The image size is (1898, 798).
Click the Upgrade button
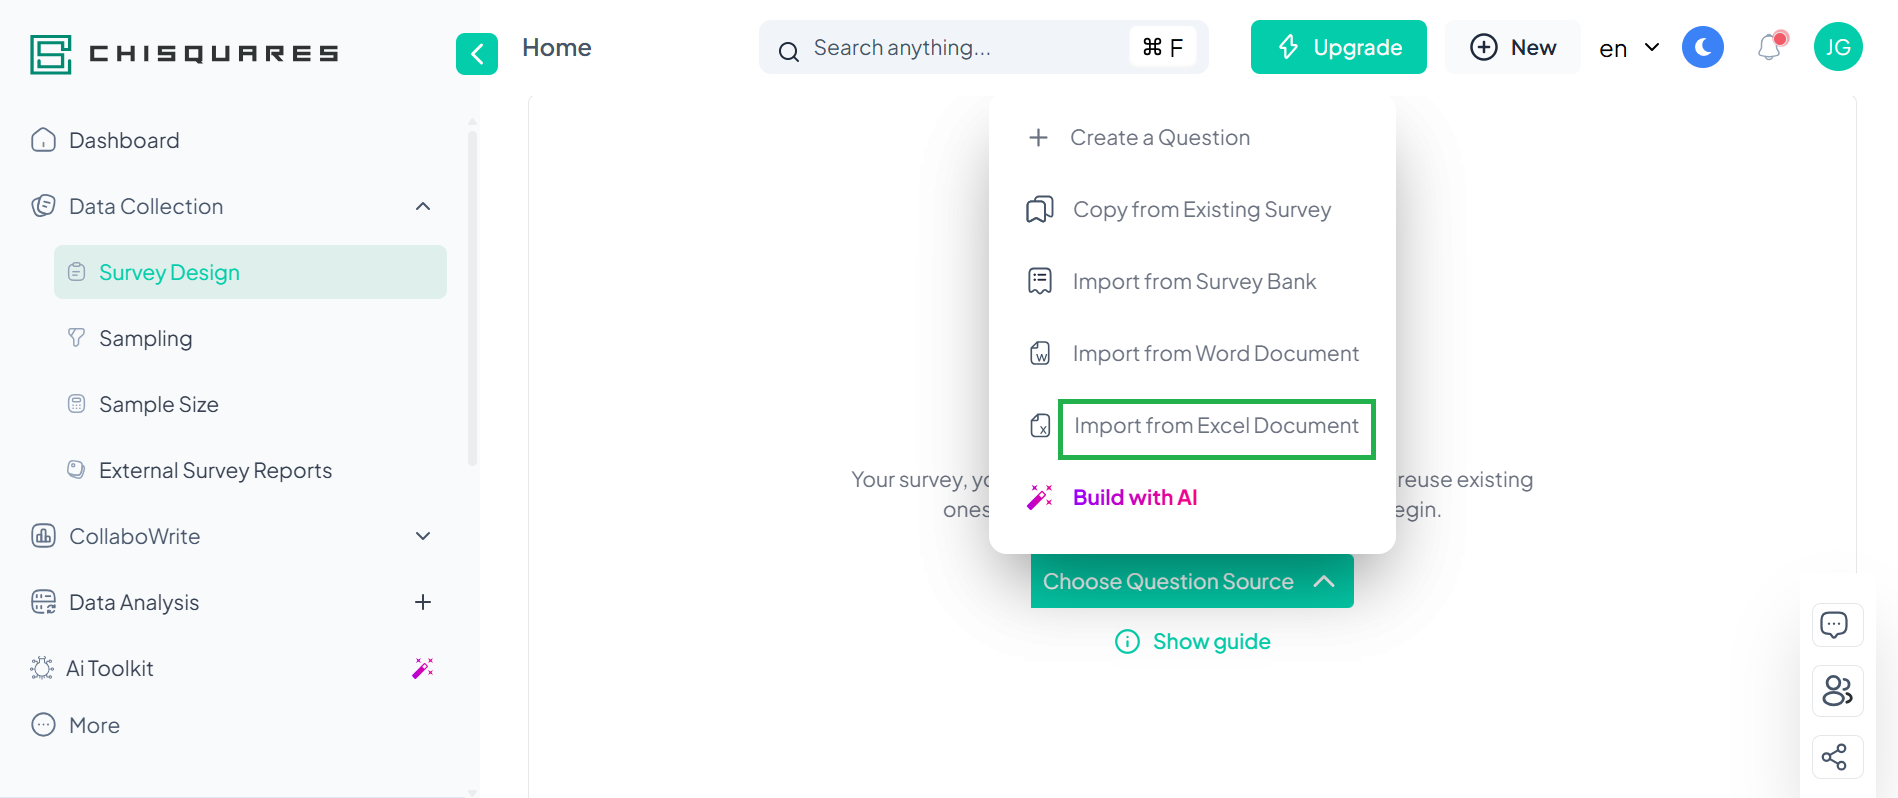[1339, 47]
